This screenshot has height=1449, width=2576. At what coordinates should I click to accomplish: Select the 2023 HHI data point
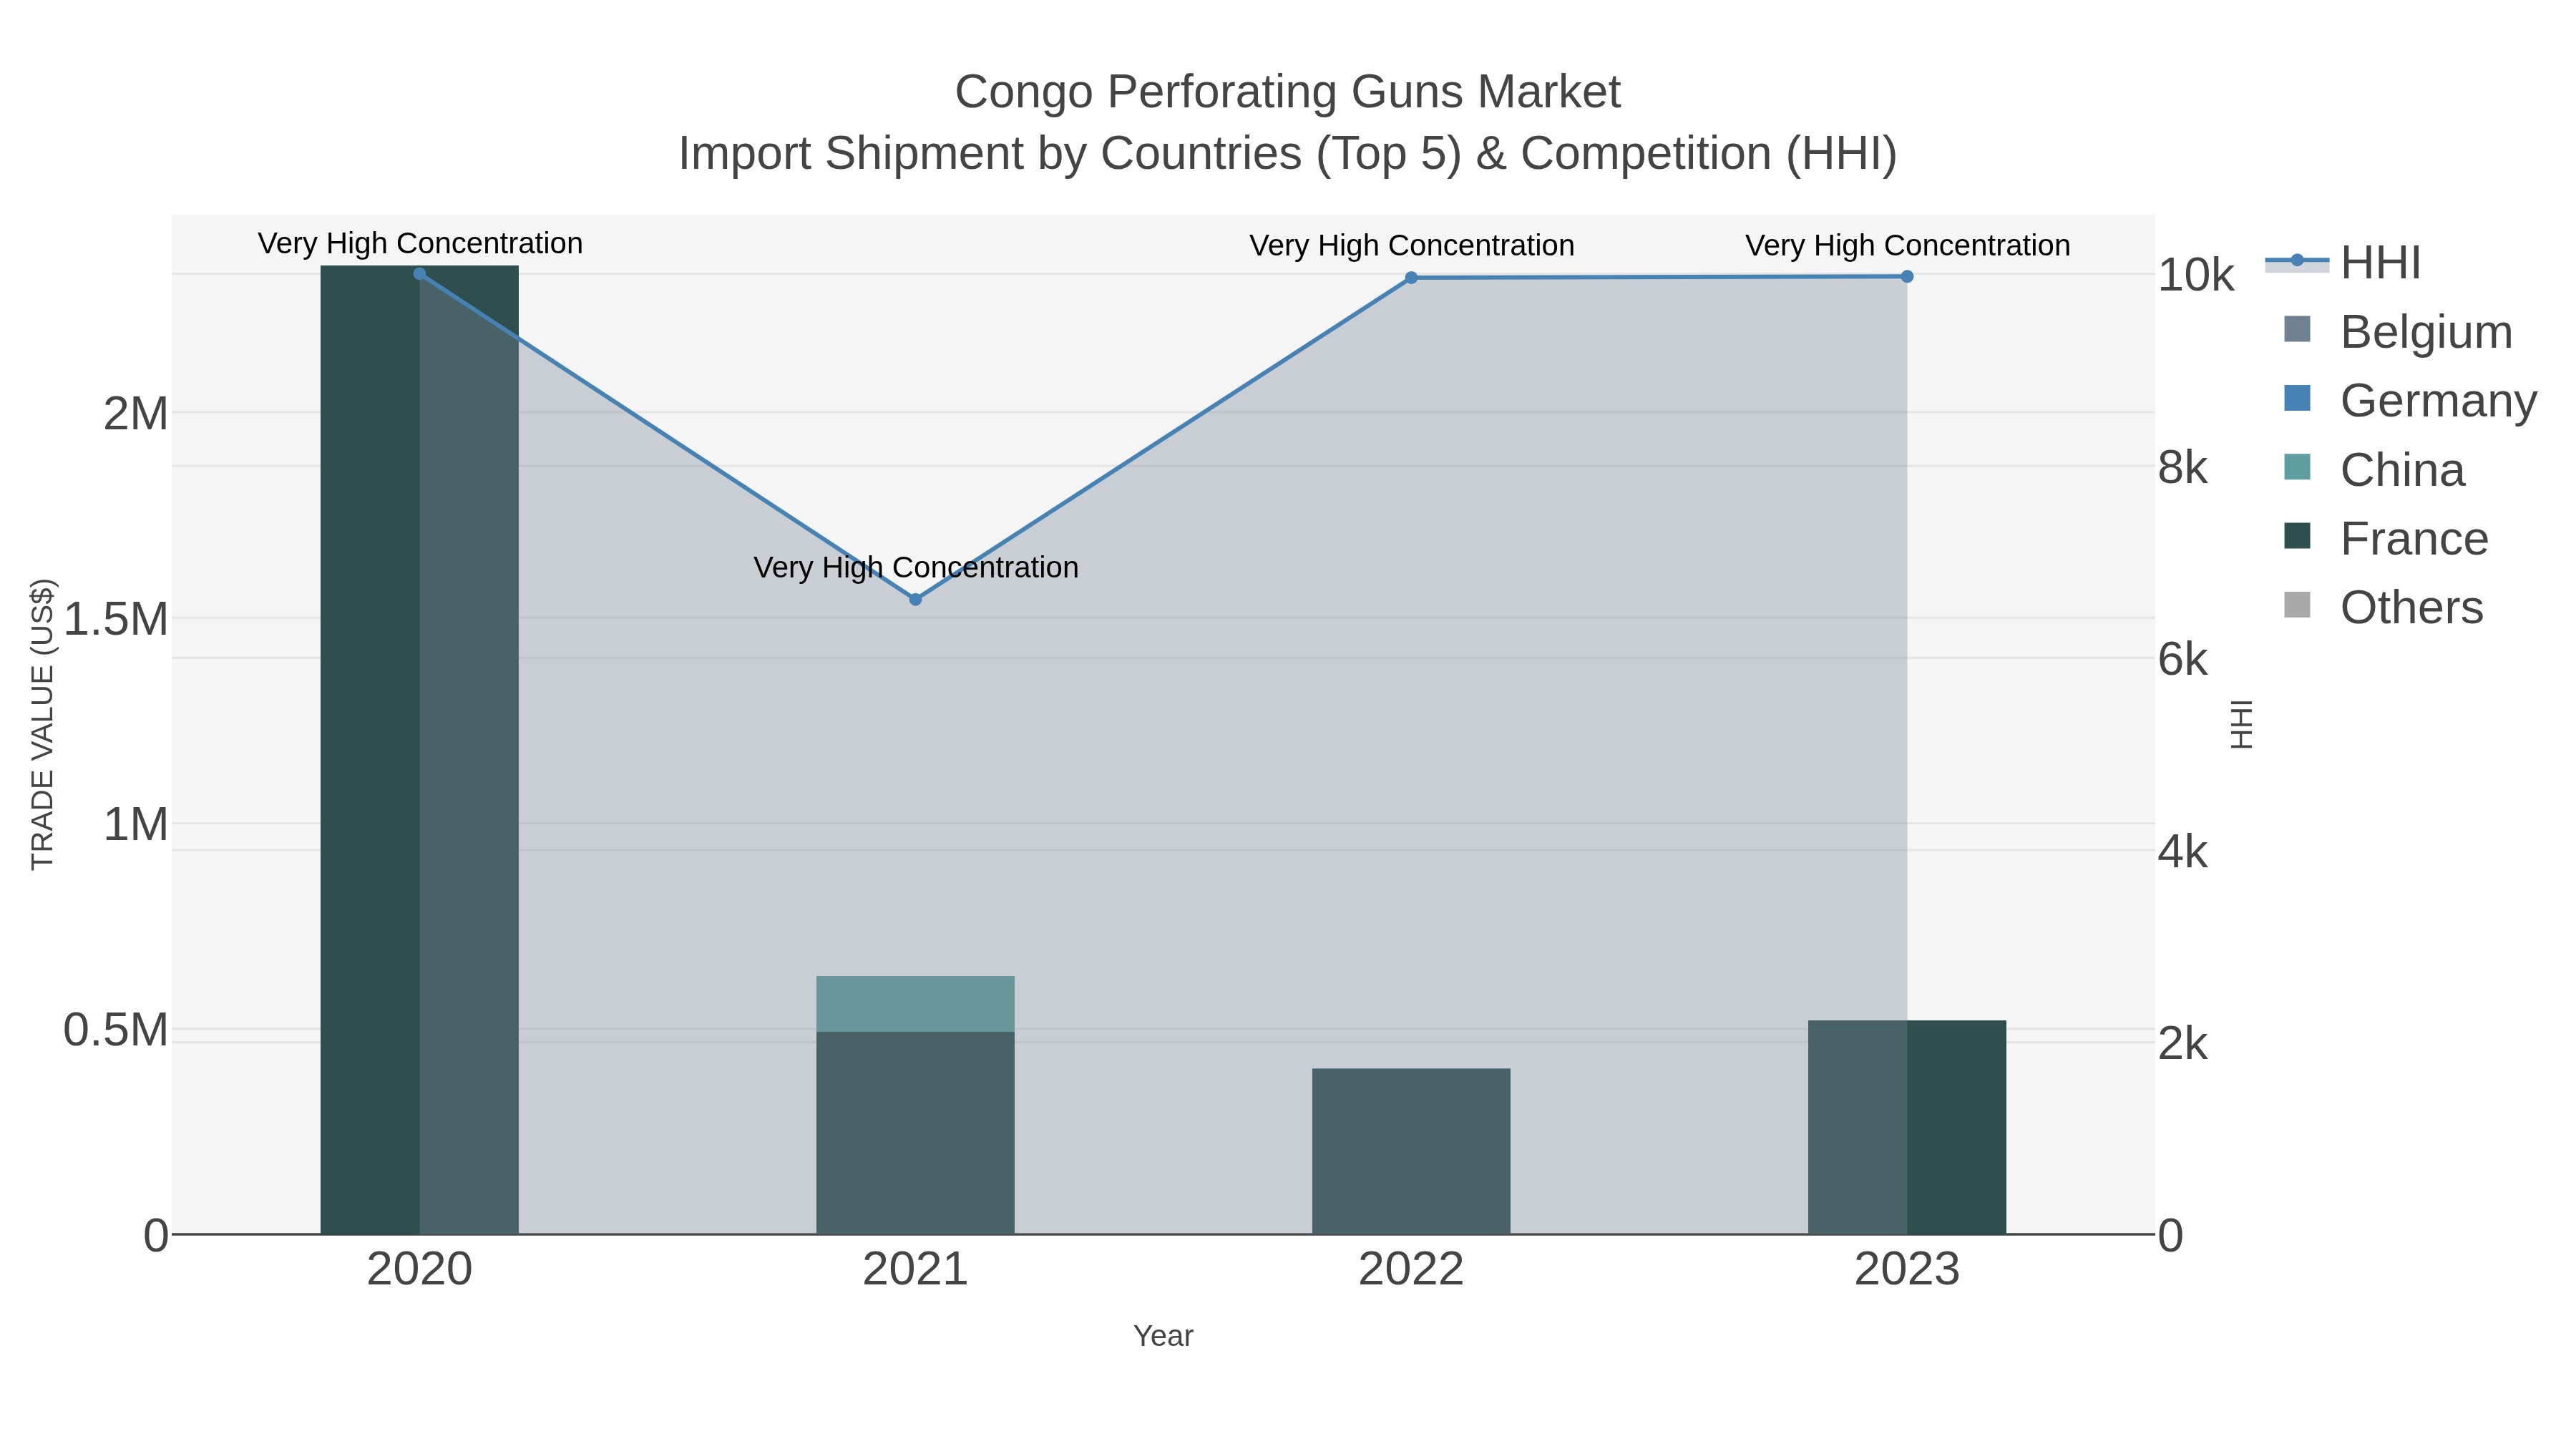[x=1907, y=277]
